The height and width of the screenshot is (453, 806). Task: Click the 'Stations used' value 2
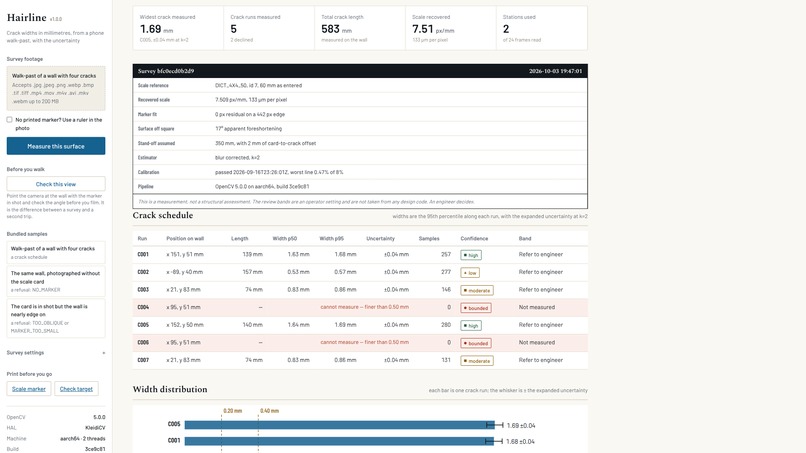[506, 29]
